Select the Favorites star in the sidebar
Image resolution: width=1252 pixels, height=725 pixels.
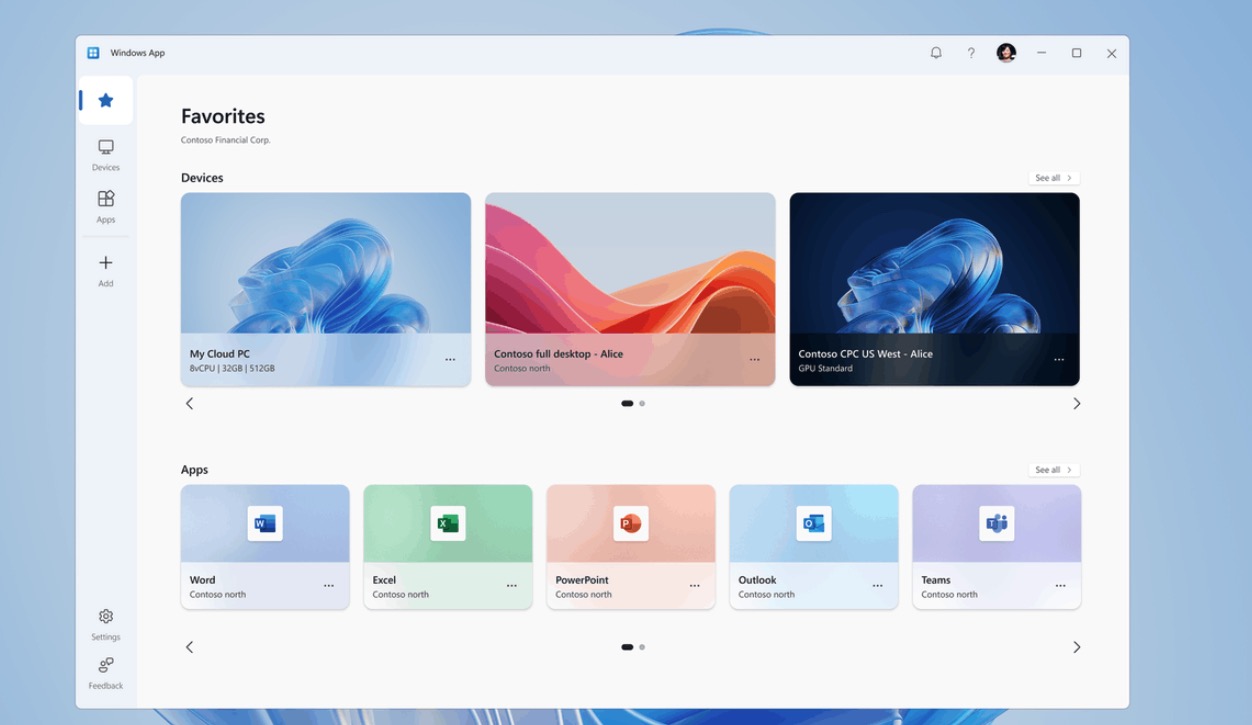click(105, 99)
